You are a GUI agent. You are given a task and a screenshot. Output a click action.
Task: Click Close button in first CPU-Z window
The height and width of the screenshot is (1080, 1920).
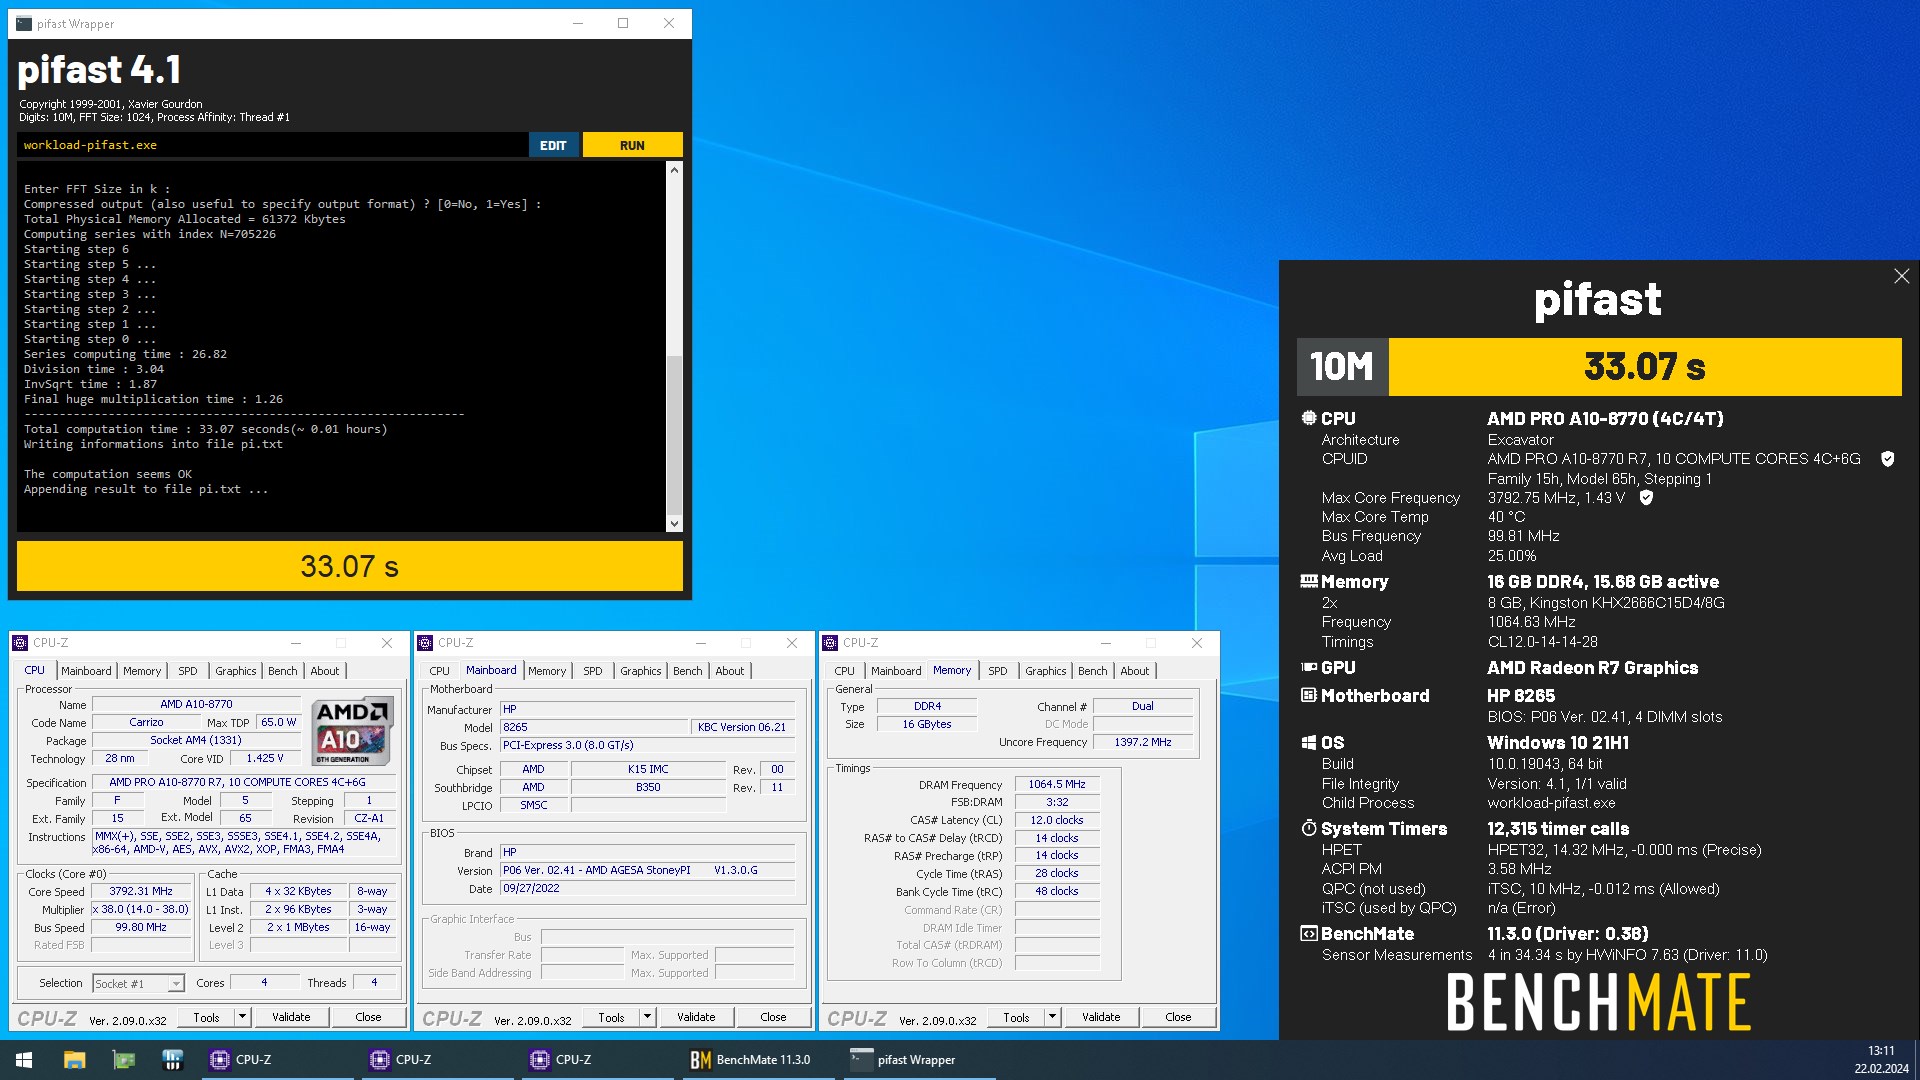click(368, 1017)
